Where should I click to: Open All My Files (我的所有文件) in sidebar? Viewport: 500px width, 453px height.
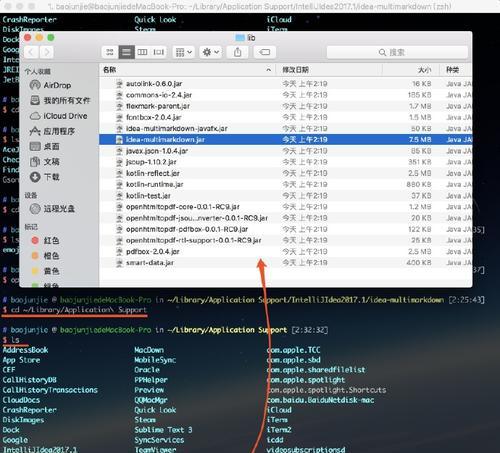[60, 100]
